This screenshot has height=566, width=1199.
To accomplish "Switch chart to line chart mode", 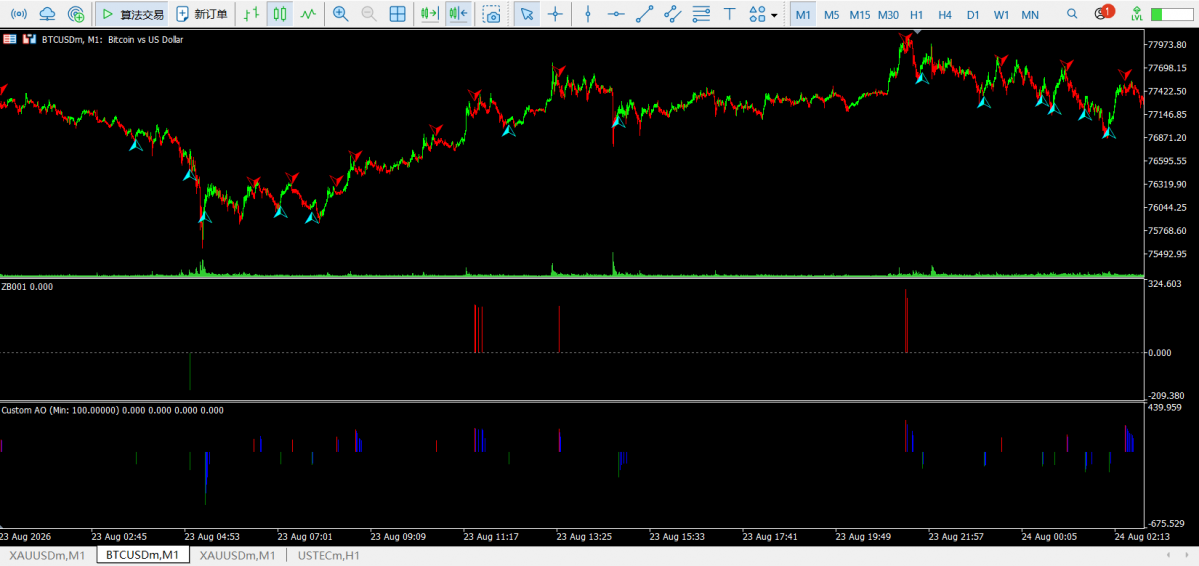I will 308,14.
